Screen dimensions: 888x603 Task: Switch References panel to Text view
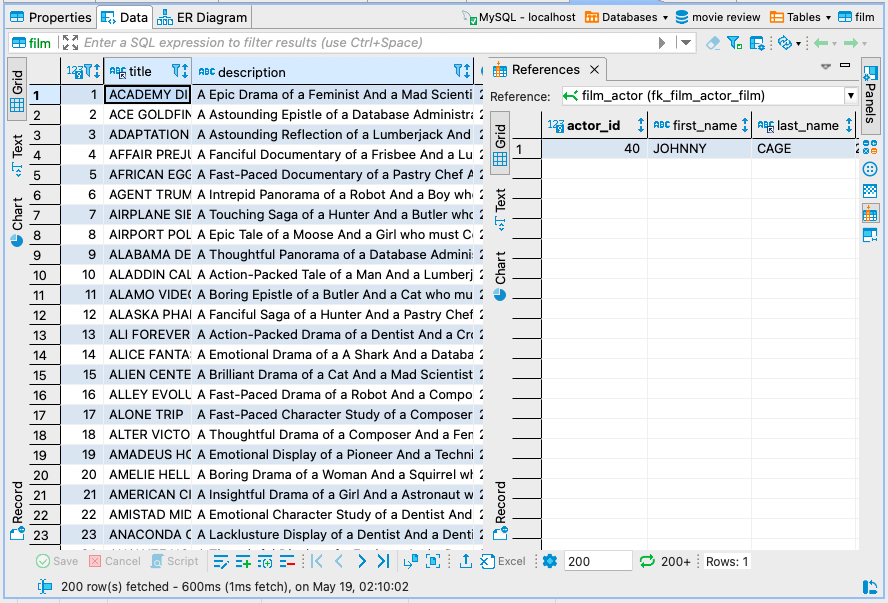(500, 209)
